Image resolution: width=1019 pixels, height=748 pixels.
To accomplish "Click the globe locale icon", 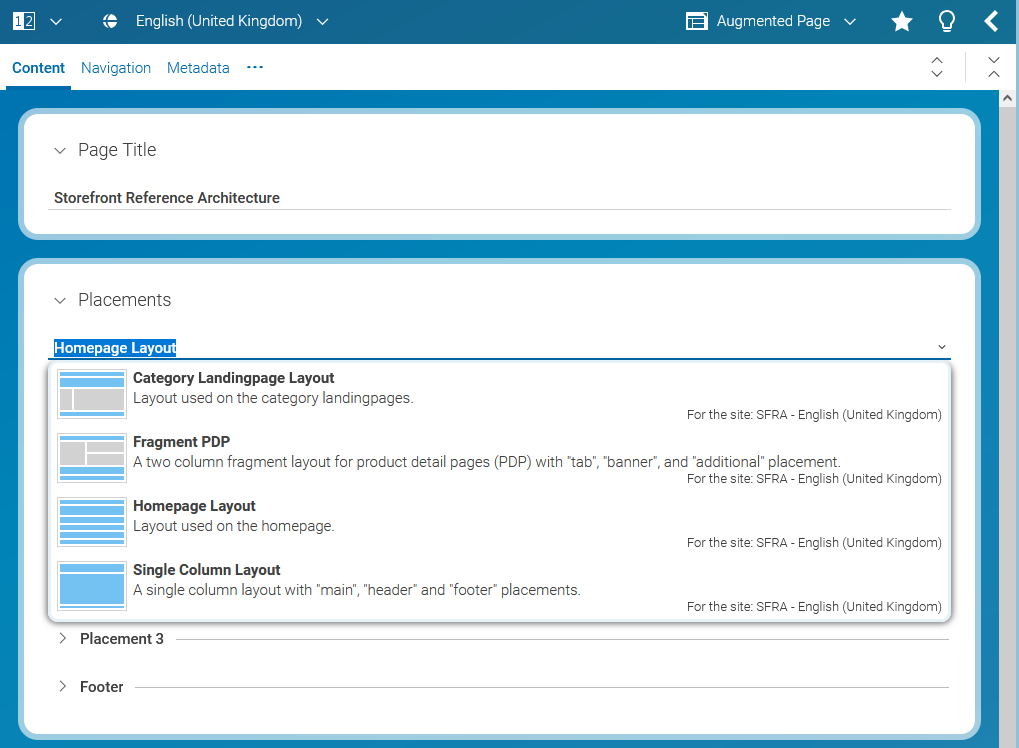I will point(111,21).
